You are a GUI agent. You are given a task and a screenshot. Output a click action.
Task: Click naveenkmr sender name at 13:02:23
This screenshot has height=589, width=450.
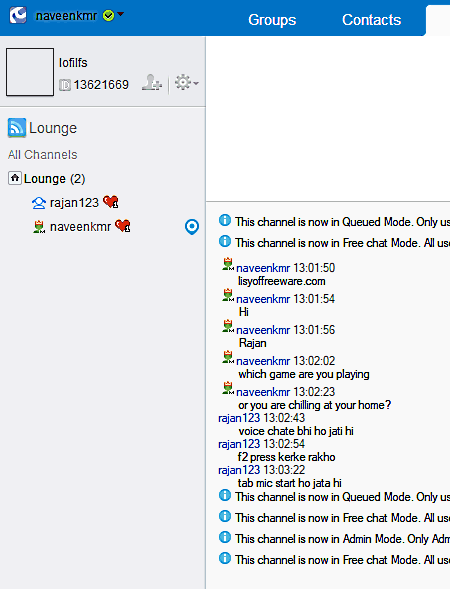(263, 392)
